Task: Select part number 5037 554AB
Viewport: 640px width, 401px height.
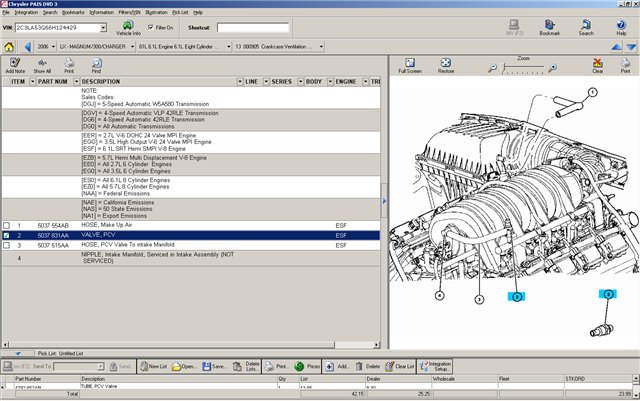Action: 53,225
